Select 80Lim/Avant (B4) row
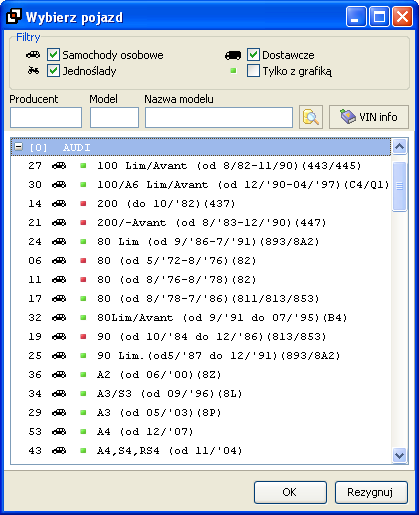 (201, 318)
